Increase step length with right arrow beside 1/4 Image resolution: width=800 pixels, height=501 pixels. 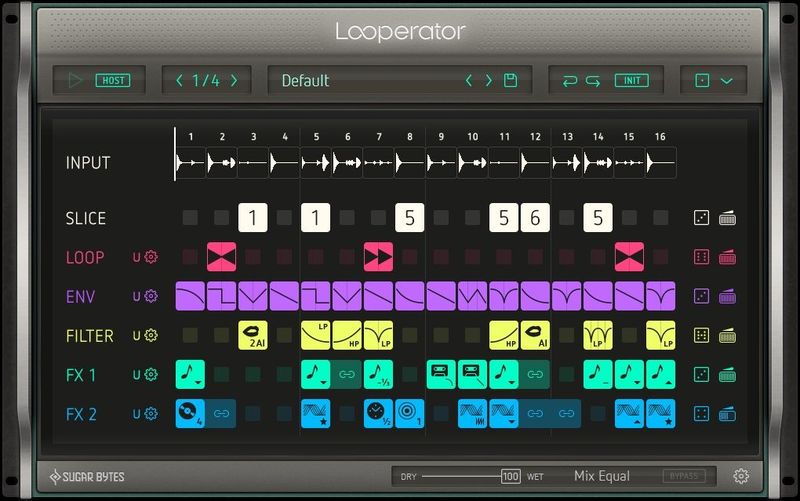tap(234, 80)
